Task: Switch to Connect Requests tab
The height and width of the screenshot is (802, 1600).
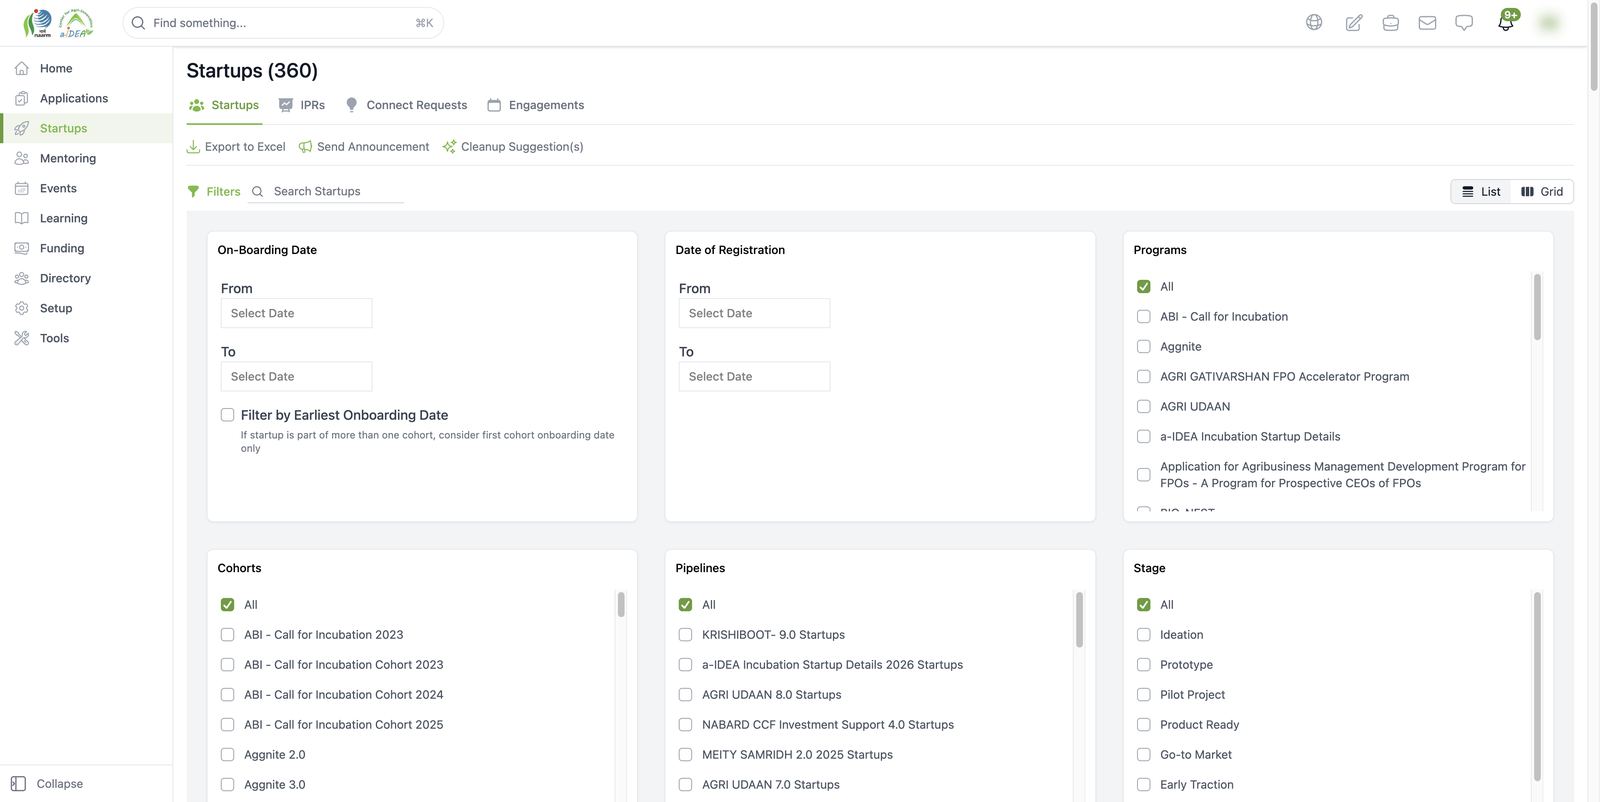Action: [x=406, y=105]
